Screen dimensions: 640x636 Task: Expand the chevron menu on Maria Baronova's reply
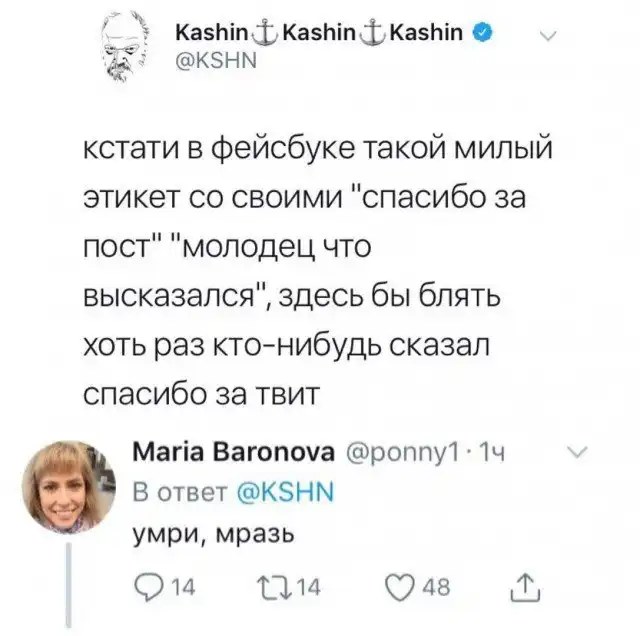point(577,455)
